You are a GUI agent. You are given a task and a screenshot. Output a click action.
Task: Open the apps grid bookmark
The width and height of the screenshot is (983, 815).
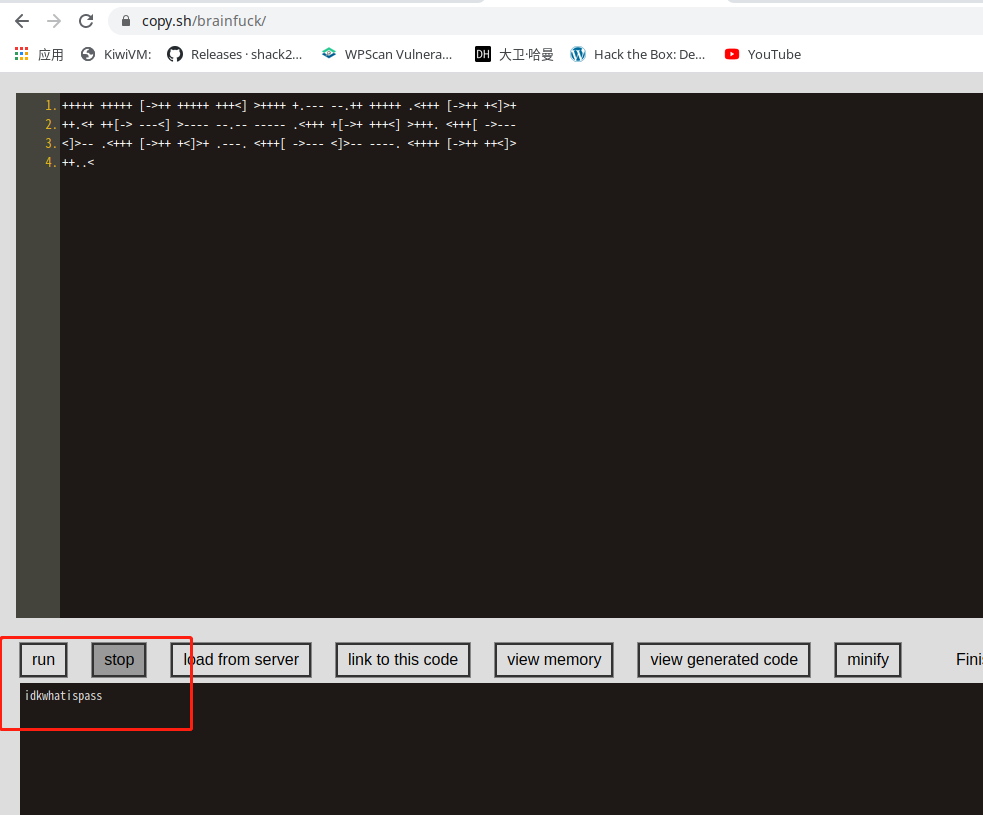tap(39, 55)
